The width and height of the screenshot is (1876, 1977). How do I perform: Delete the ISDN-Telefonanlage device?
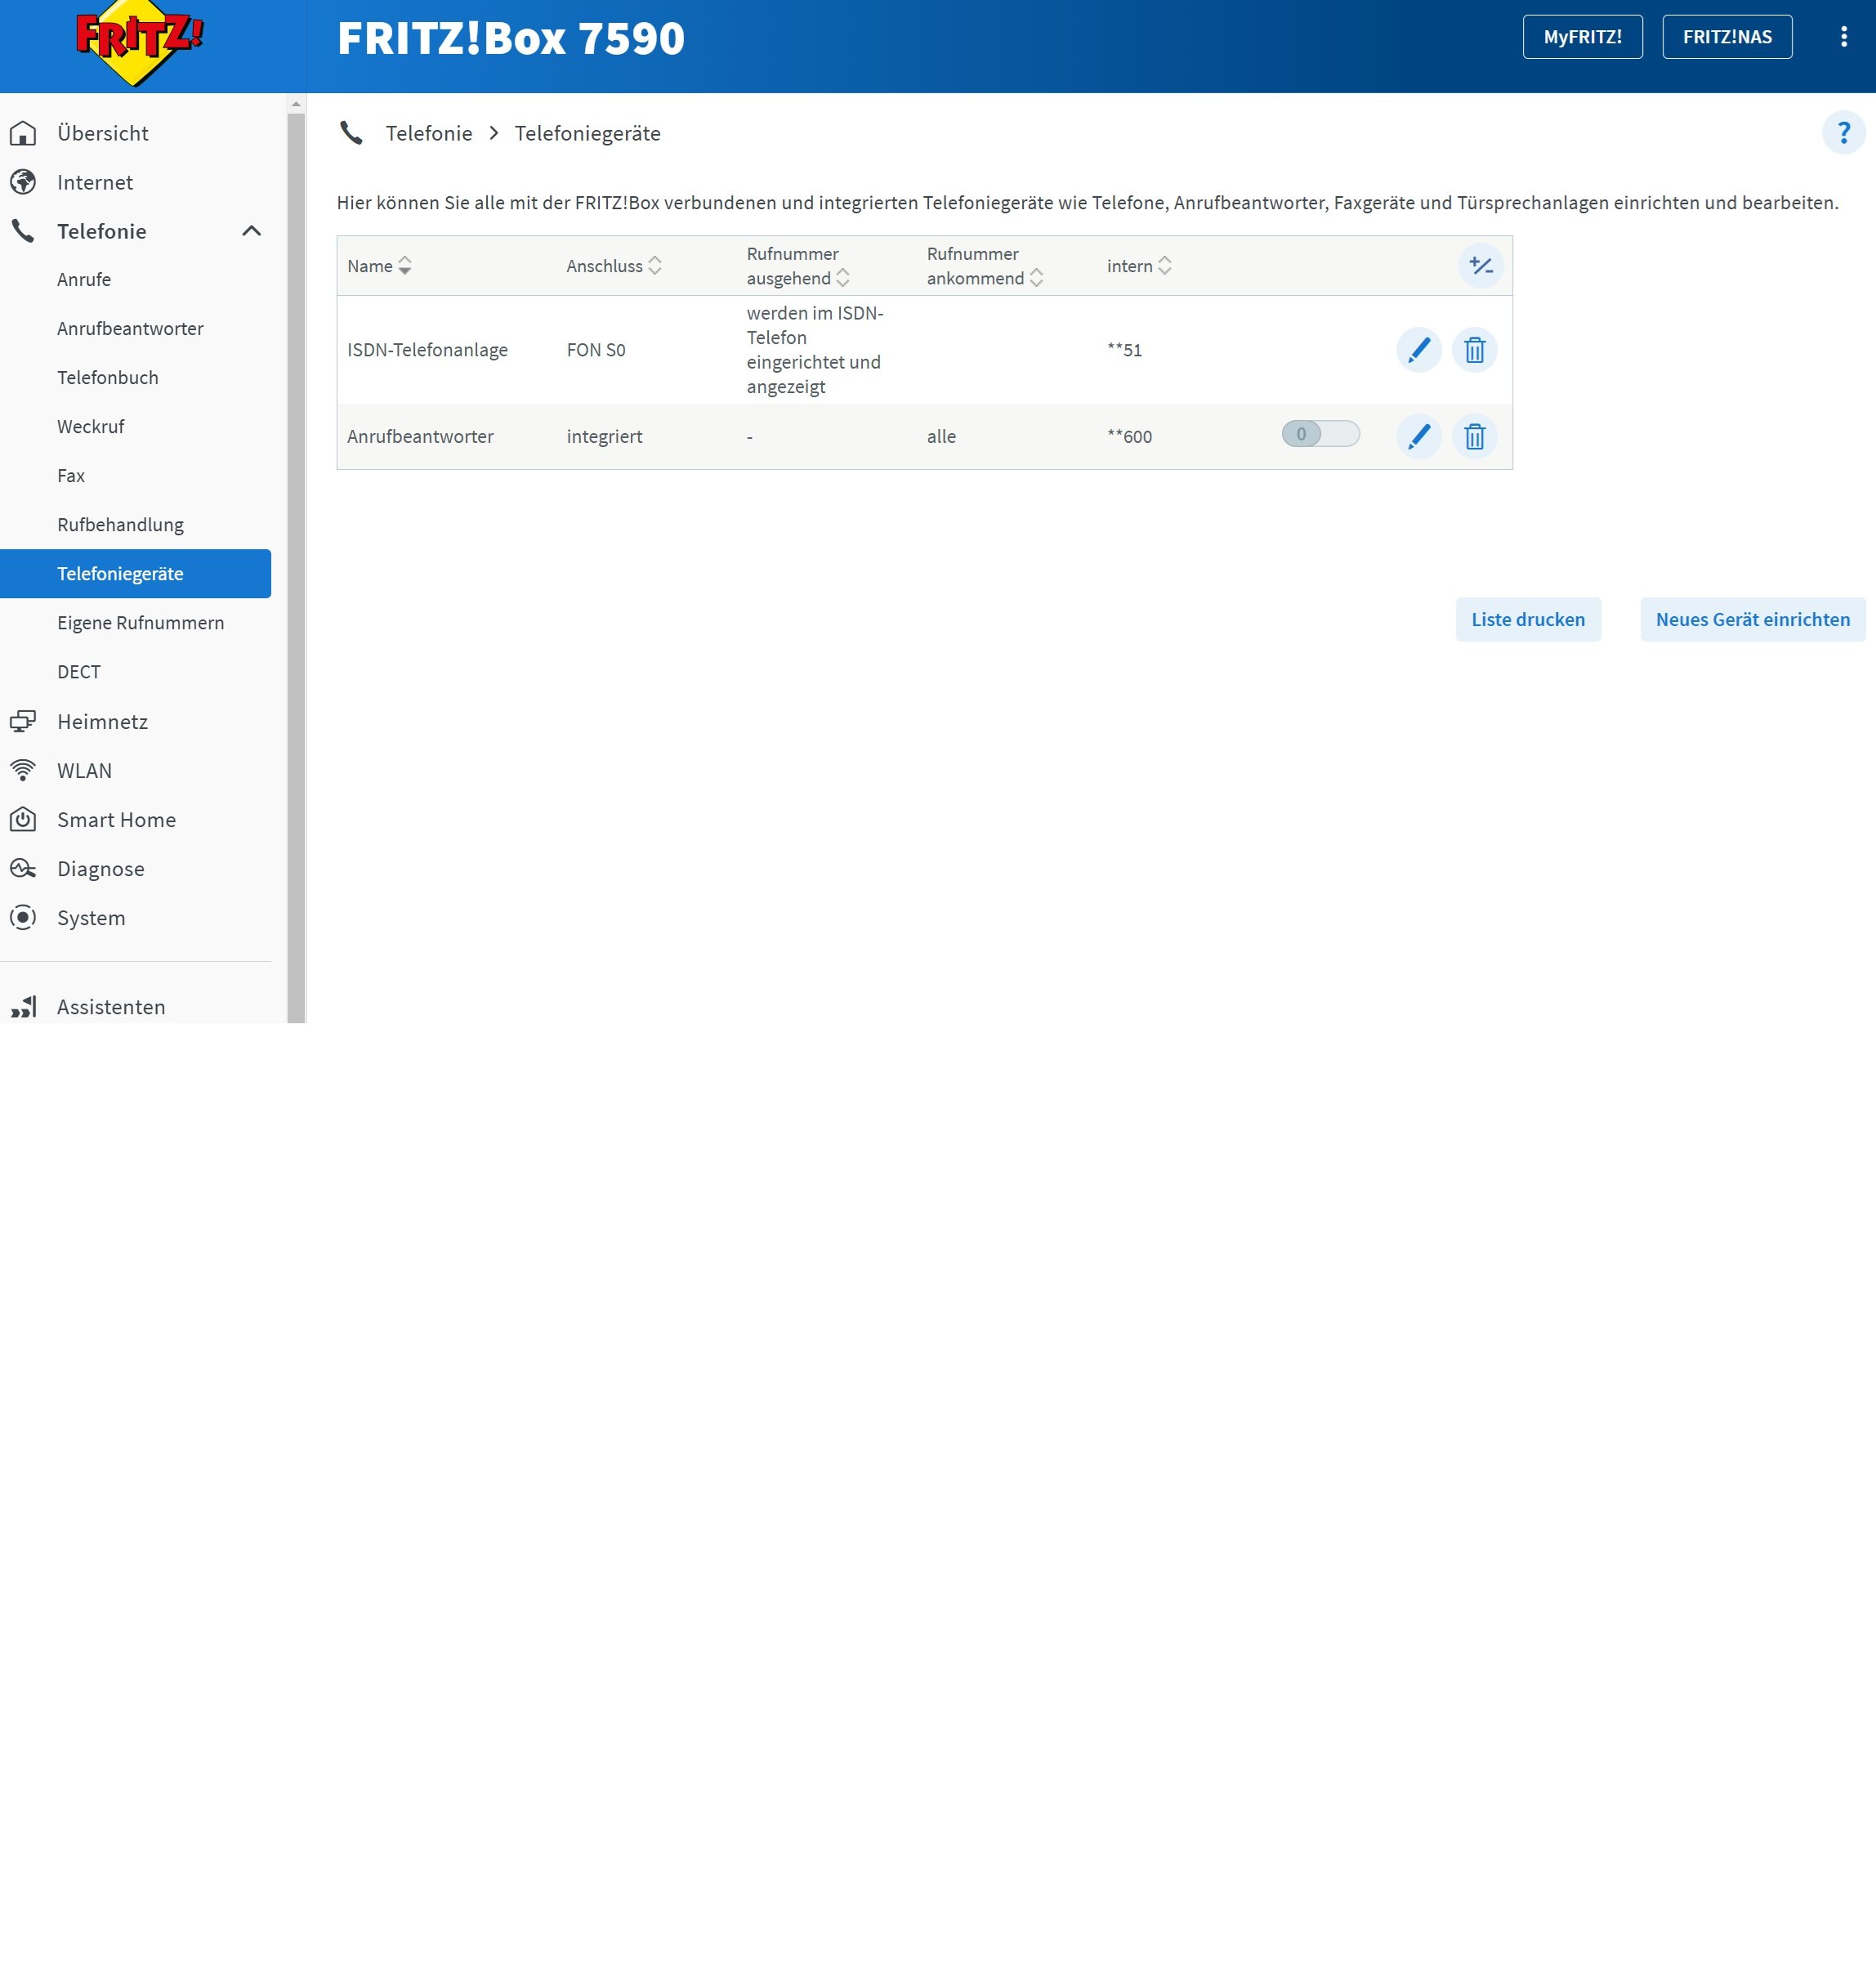coord(1474,350)
